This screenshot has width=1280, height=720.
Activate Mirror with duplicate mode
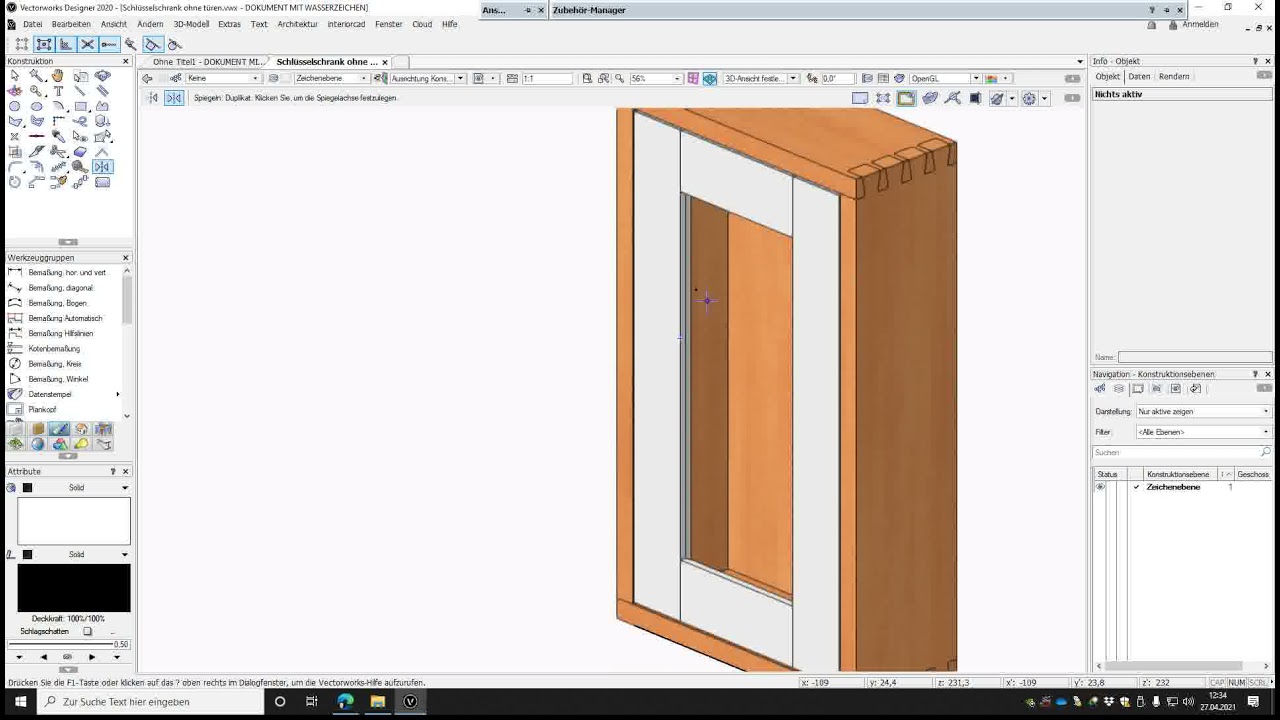tap(174, 98)
